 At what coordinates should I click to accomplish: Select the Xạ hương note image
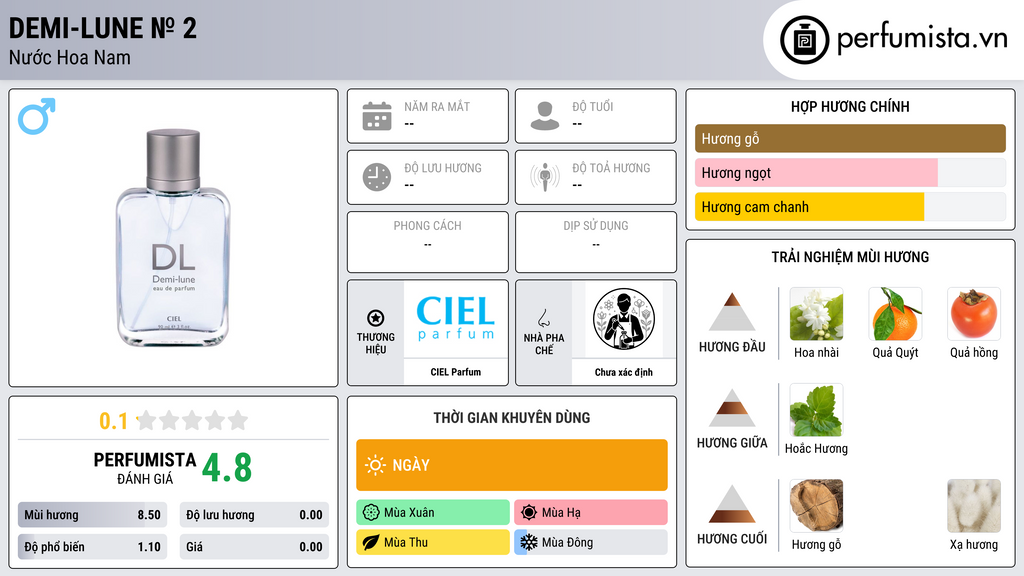click(974, 505)
